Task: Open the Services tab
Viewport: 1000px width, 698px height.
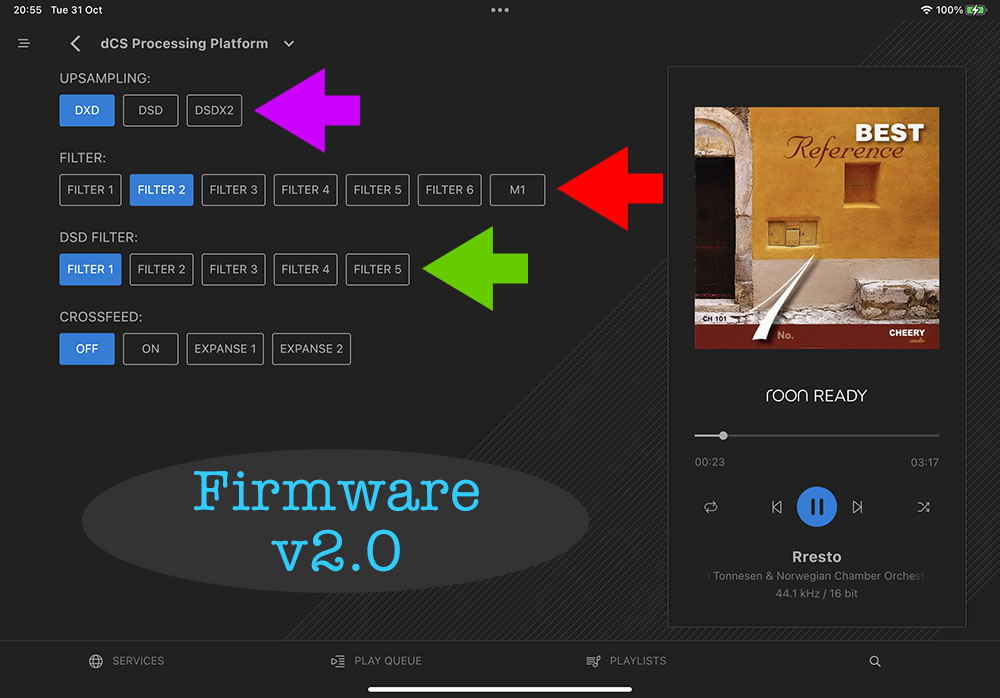Action: click(x=126, y=661)
